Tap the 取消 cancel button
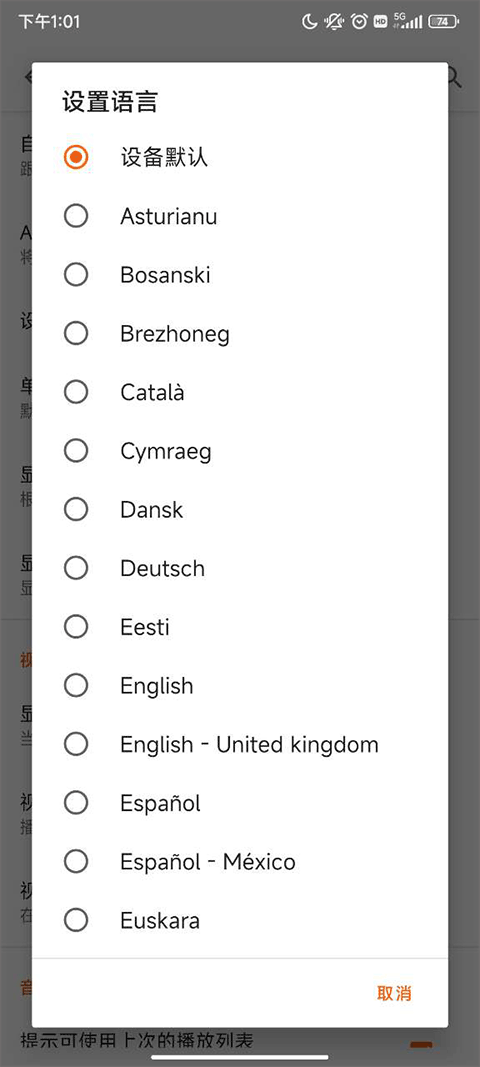 [x=394, y=993]
